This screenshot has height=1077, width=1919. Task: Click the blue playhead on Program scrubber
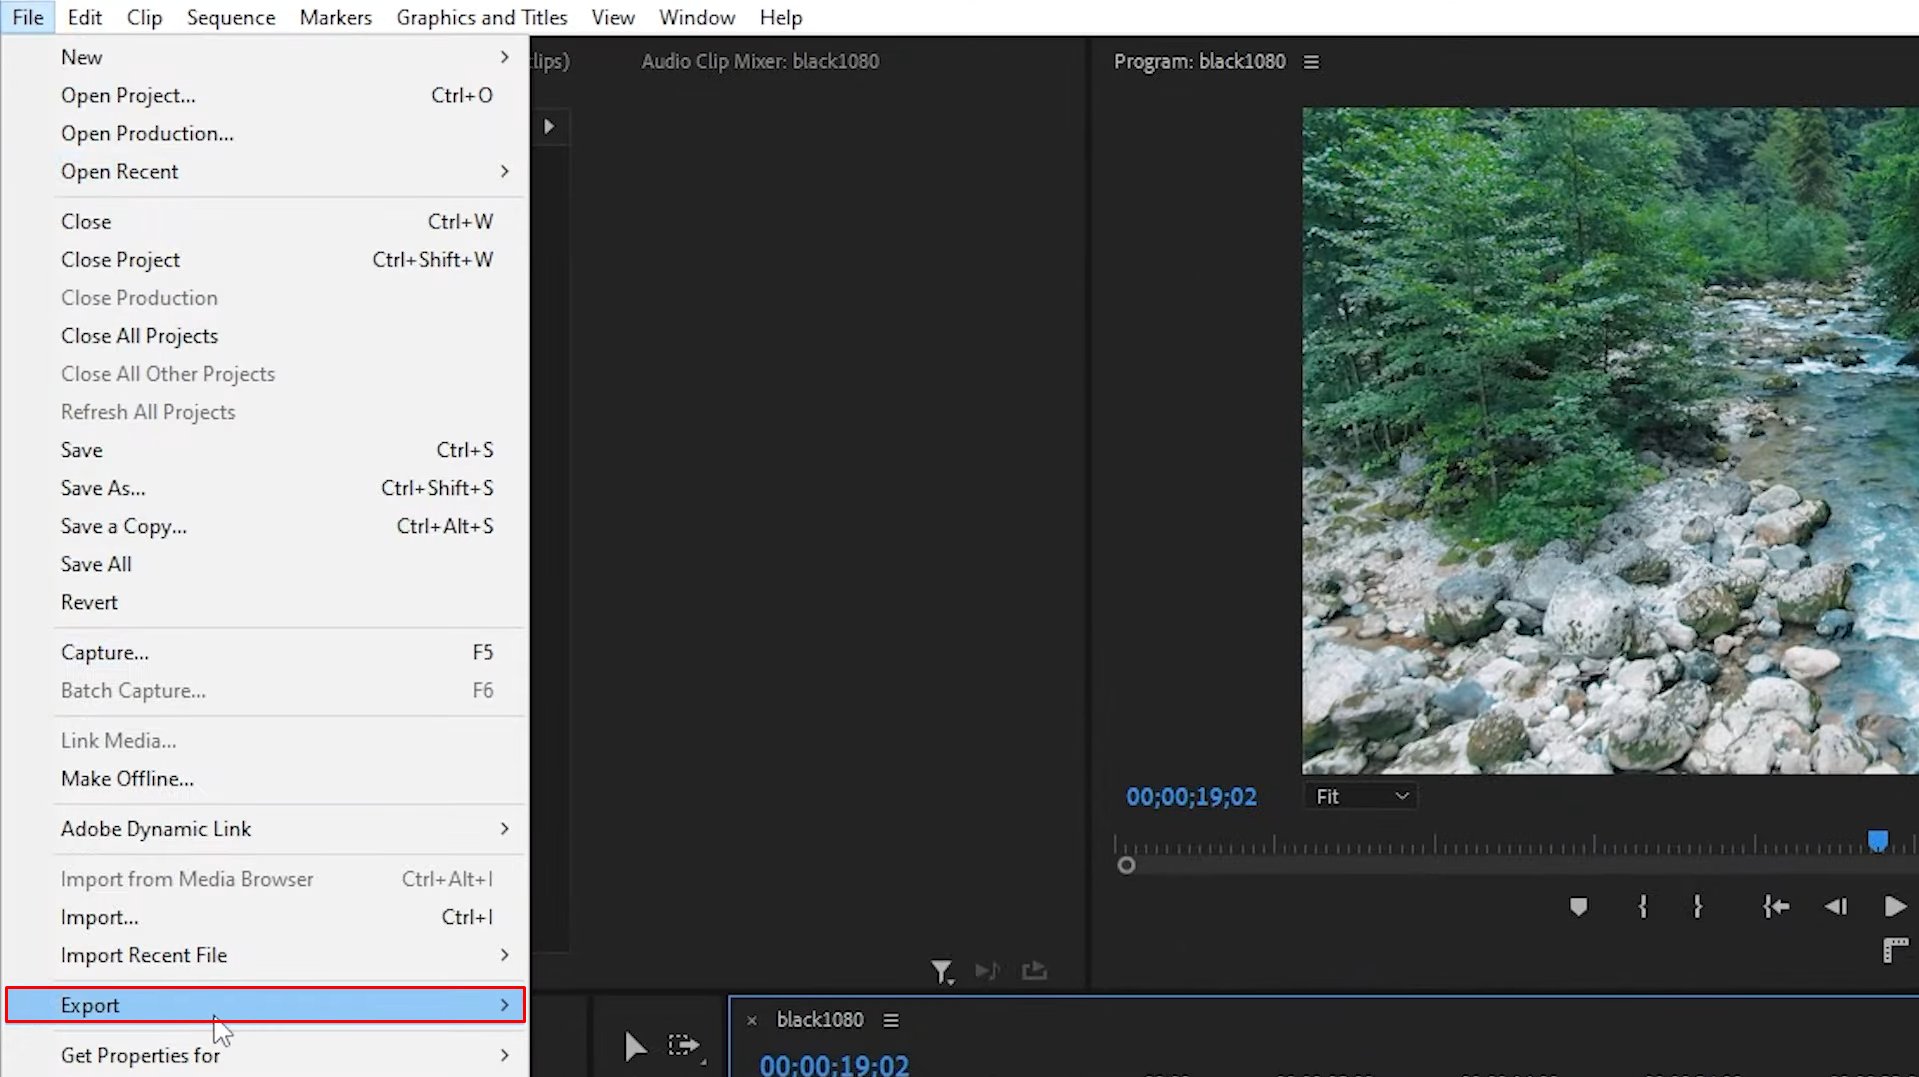point(1877,840)
